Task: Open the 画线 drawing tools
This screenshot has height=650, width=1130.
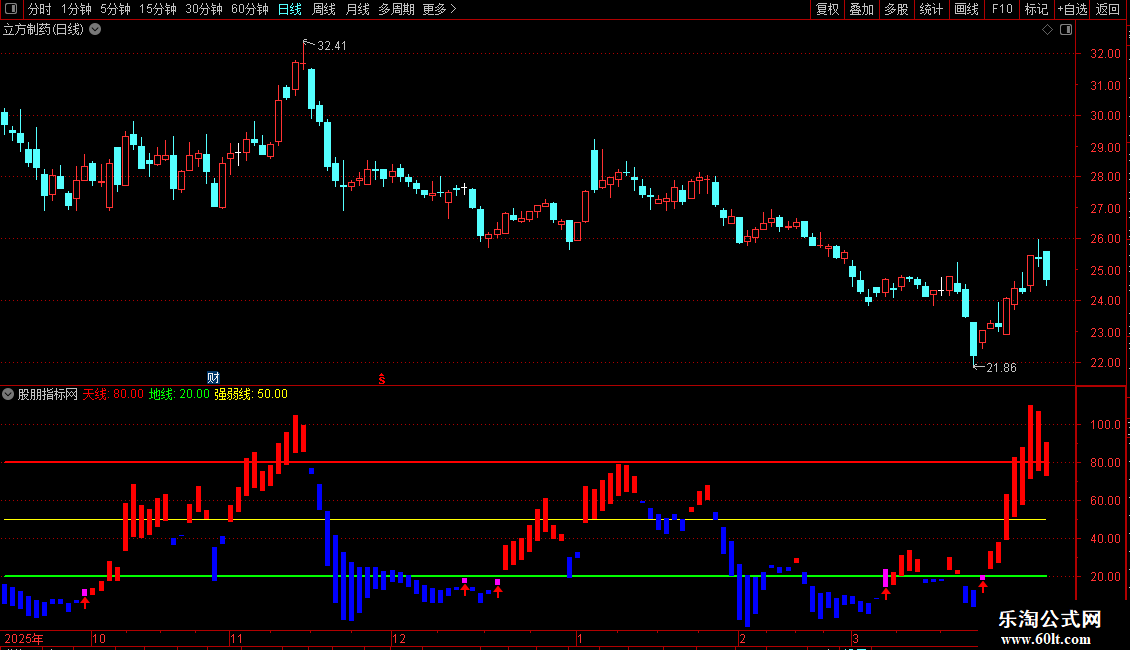Action: (x=966, y=9)
